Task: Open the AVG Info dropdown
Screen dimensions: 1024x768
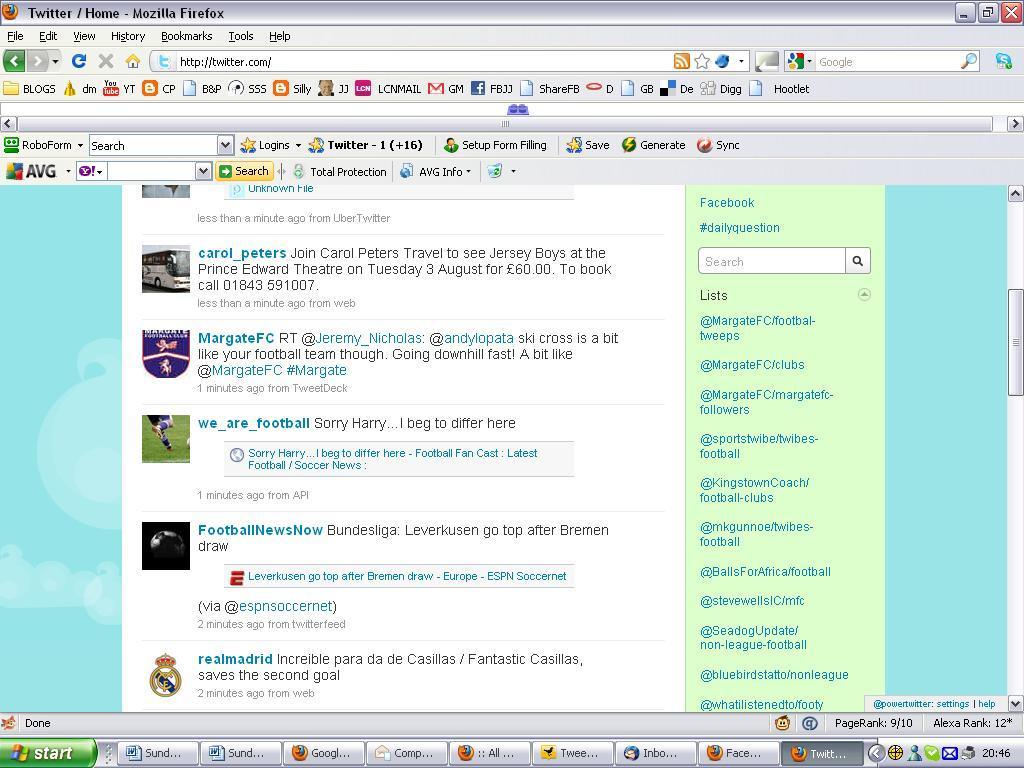Action: click(436, 171)
